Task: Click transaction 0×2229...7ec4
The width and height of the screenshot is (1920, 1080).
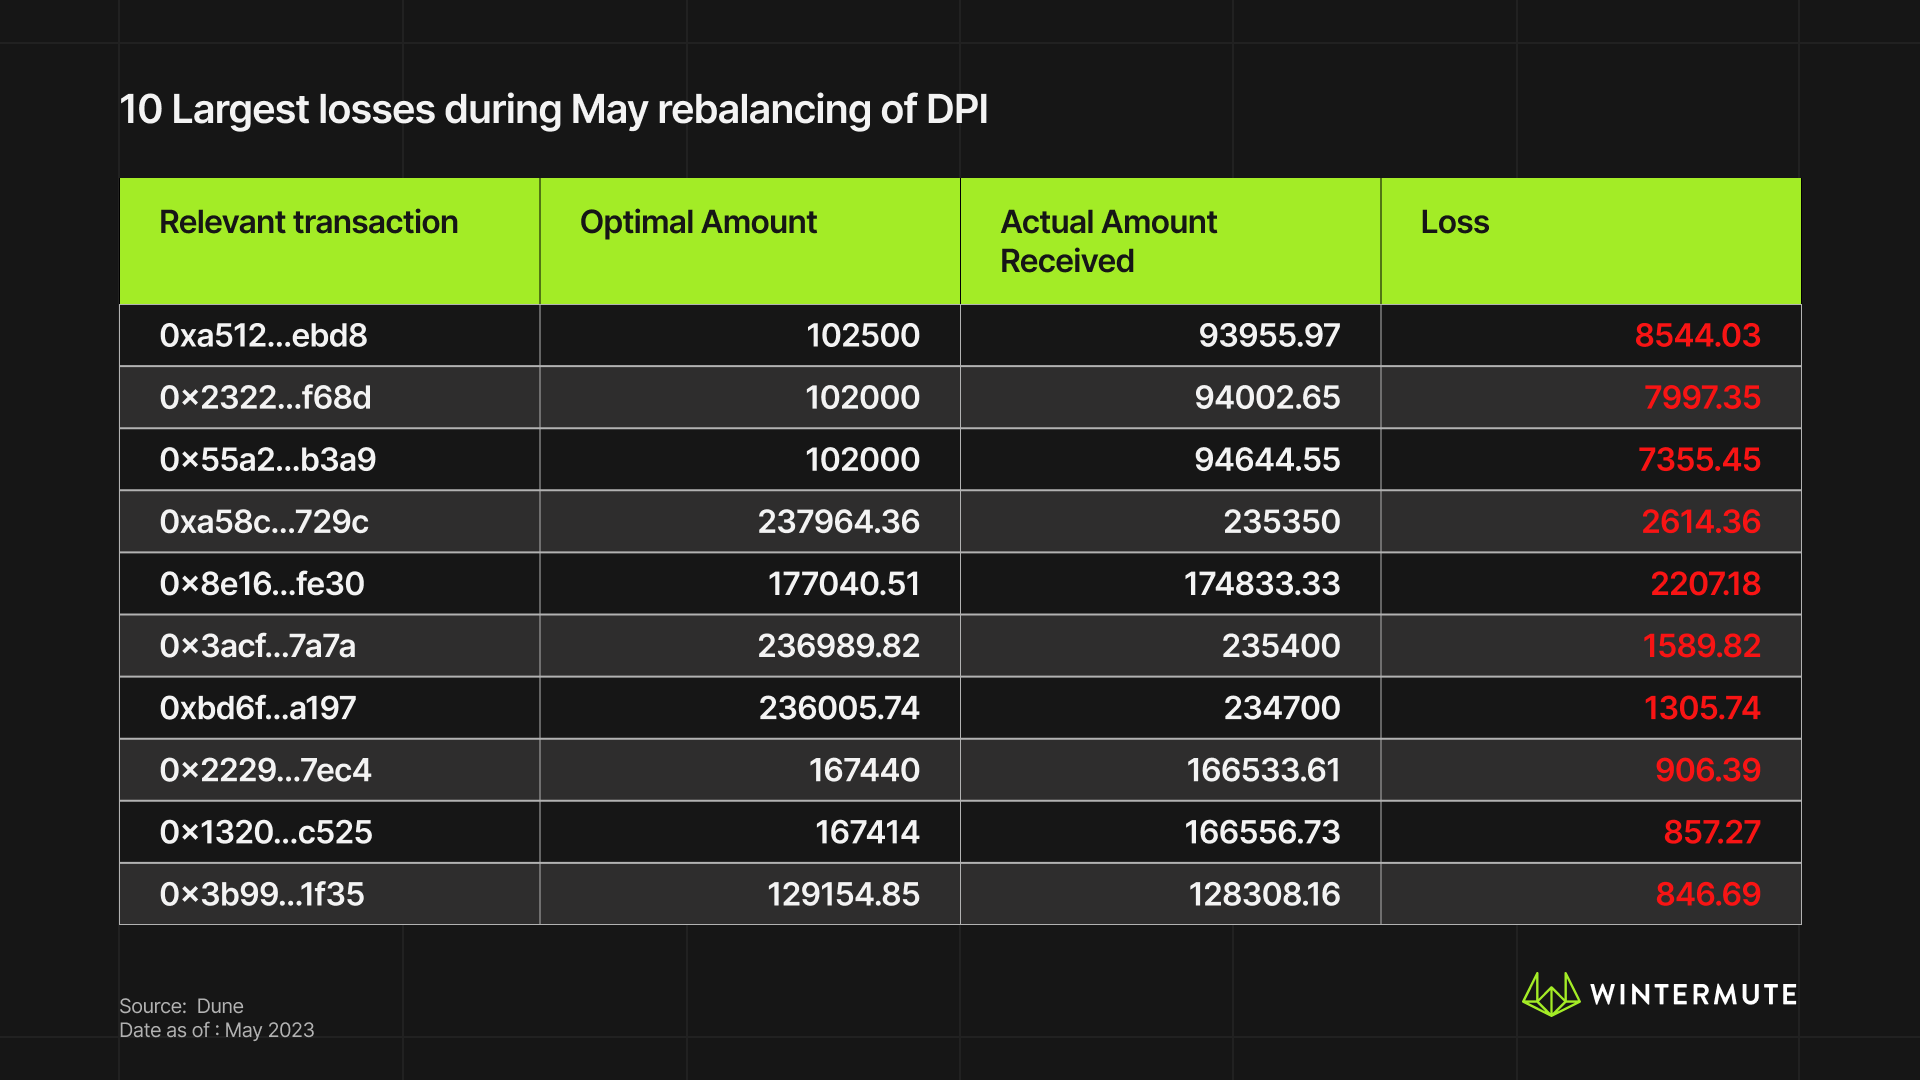Action: (x=265, y=769)
